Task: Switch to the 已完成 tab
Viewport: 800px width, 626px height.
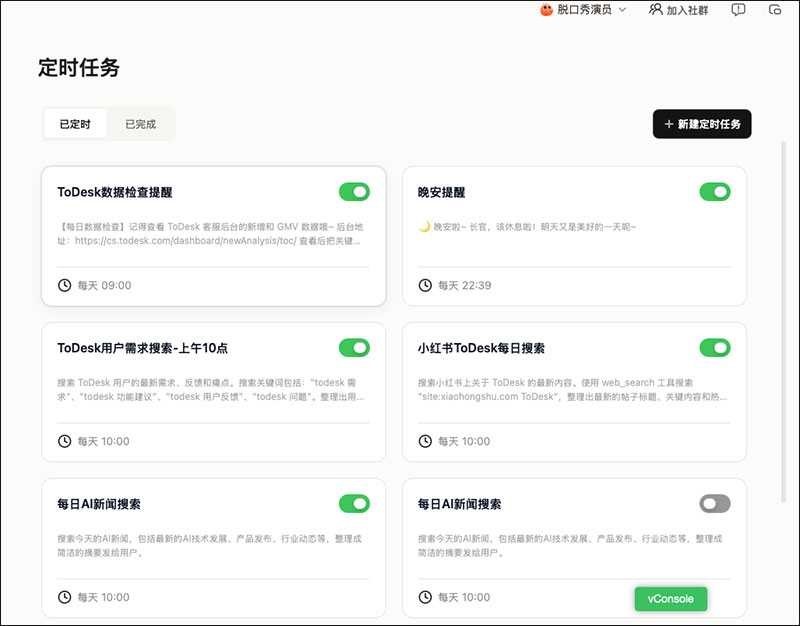Action: click(140, 124)
